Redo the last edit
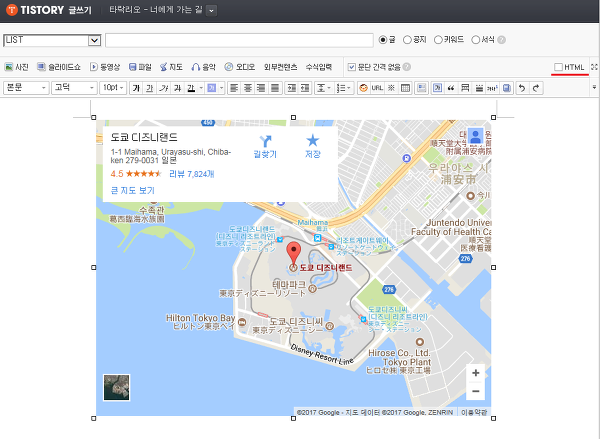This screenshot has height=439, width=600. tap(536, 88)
